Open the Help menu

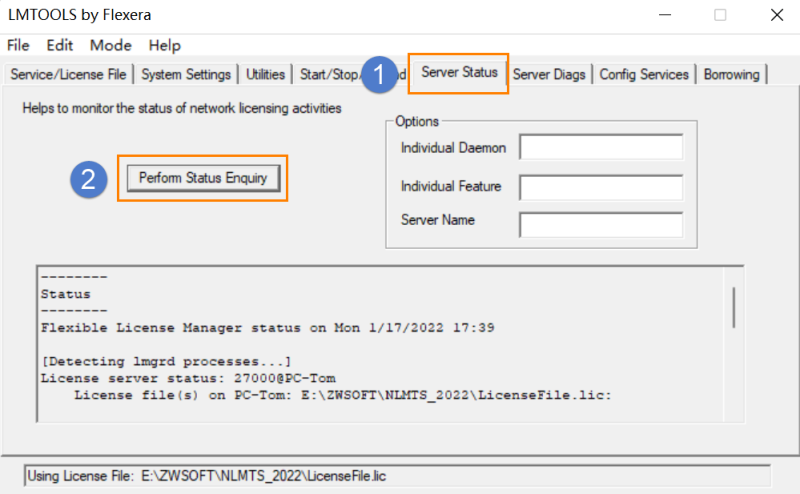click(x=164, y=45)
